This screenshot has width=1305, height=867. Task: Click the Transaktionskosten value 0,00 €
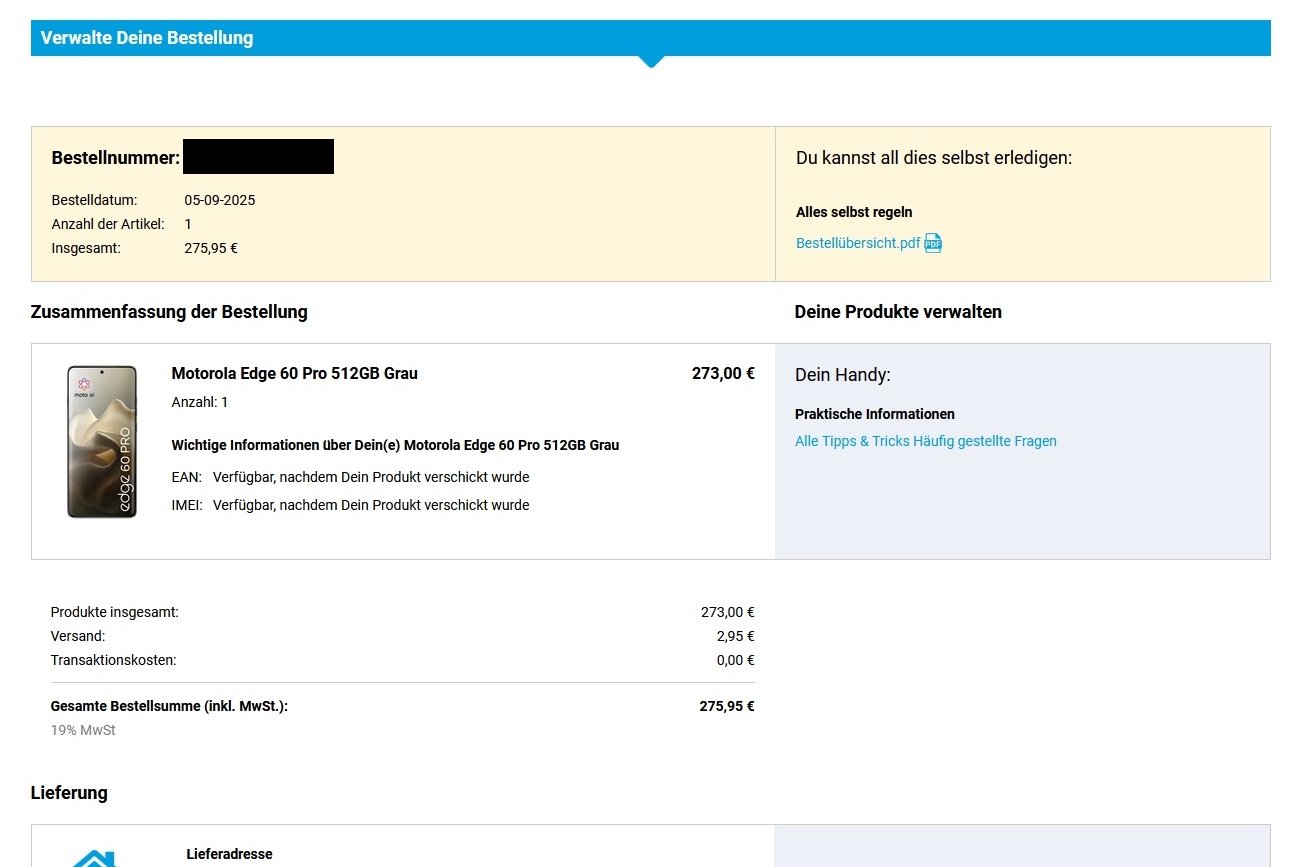(x=736, y=660)
